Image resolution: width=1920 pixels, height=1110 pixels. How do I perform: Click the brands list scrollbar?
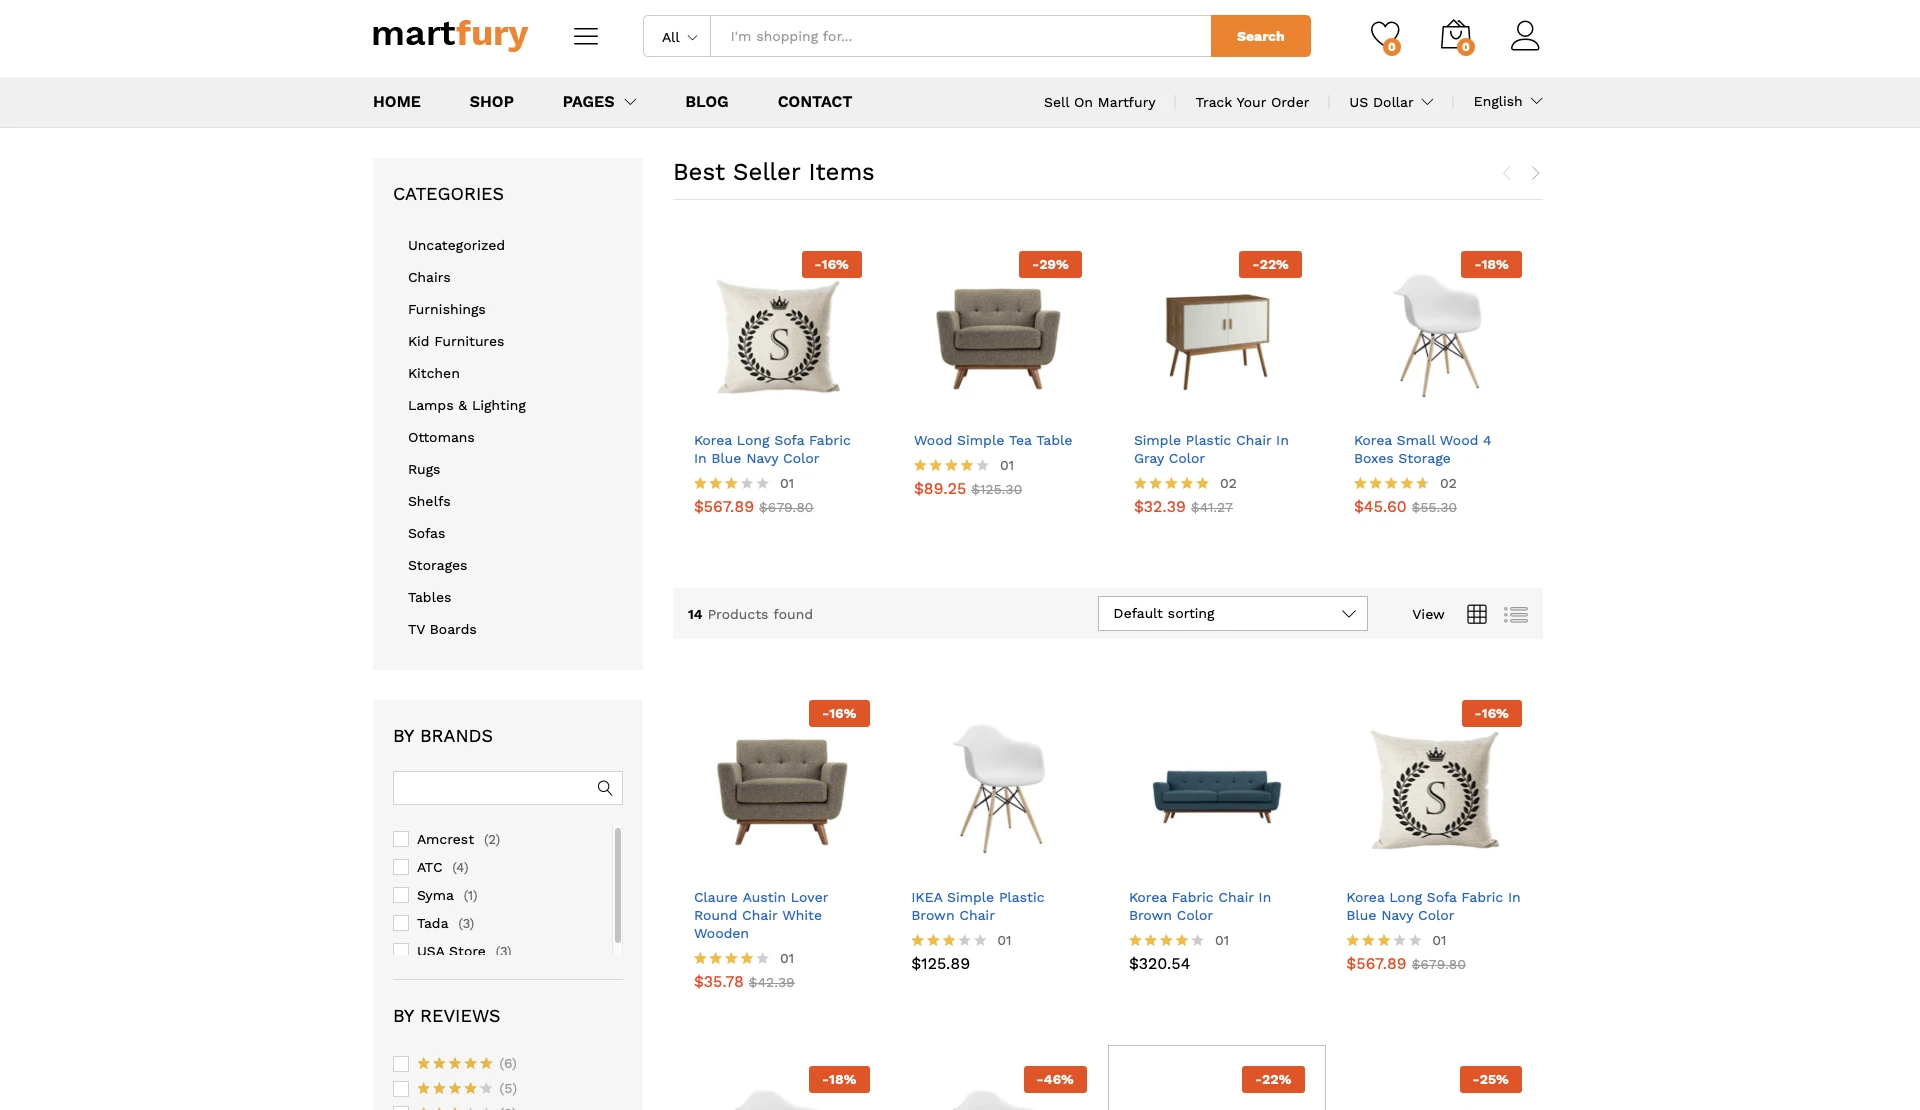point(617,884)
